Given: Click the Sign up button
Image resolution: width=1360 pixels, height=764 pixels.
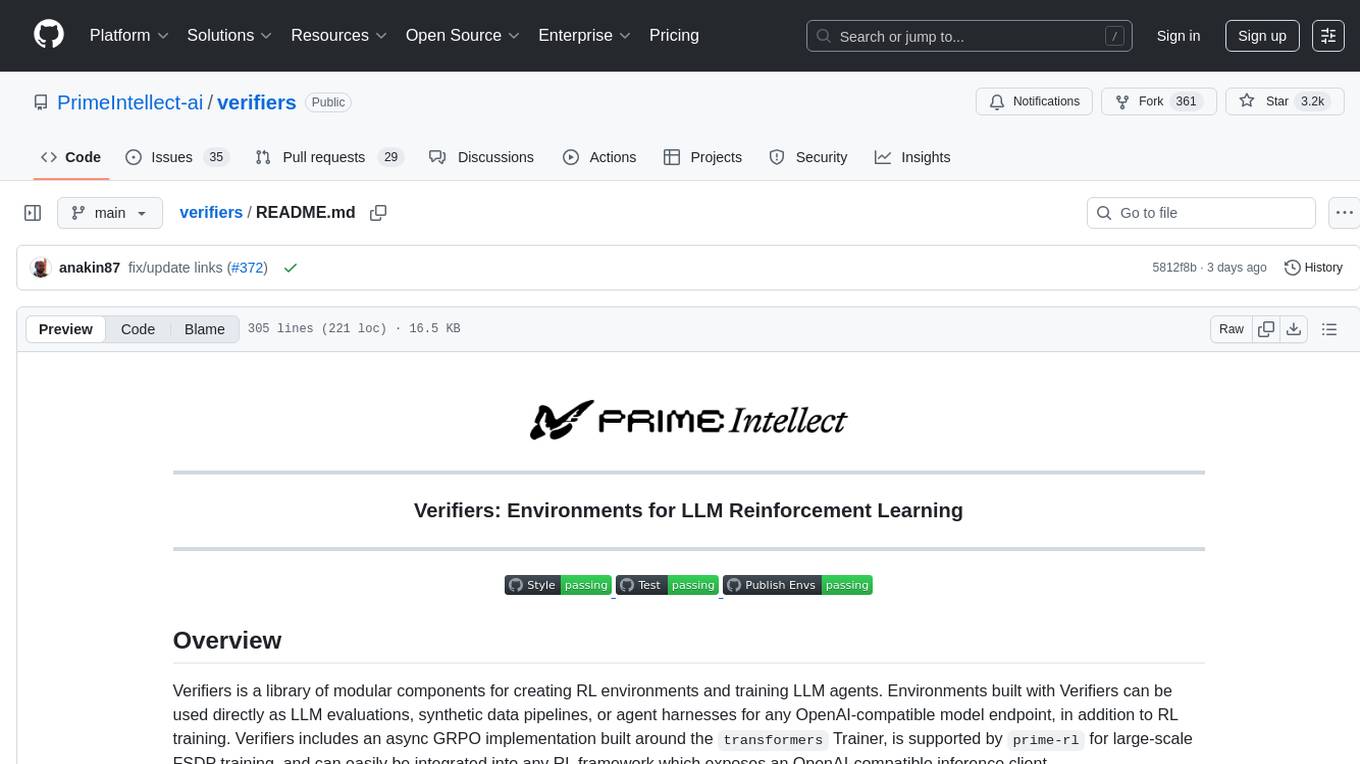Looking at the screenshot, I should [1262, 36].
